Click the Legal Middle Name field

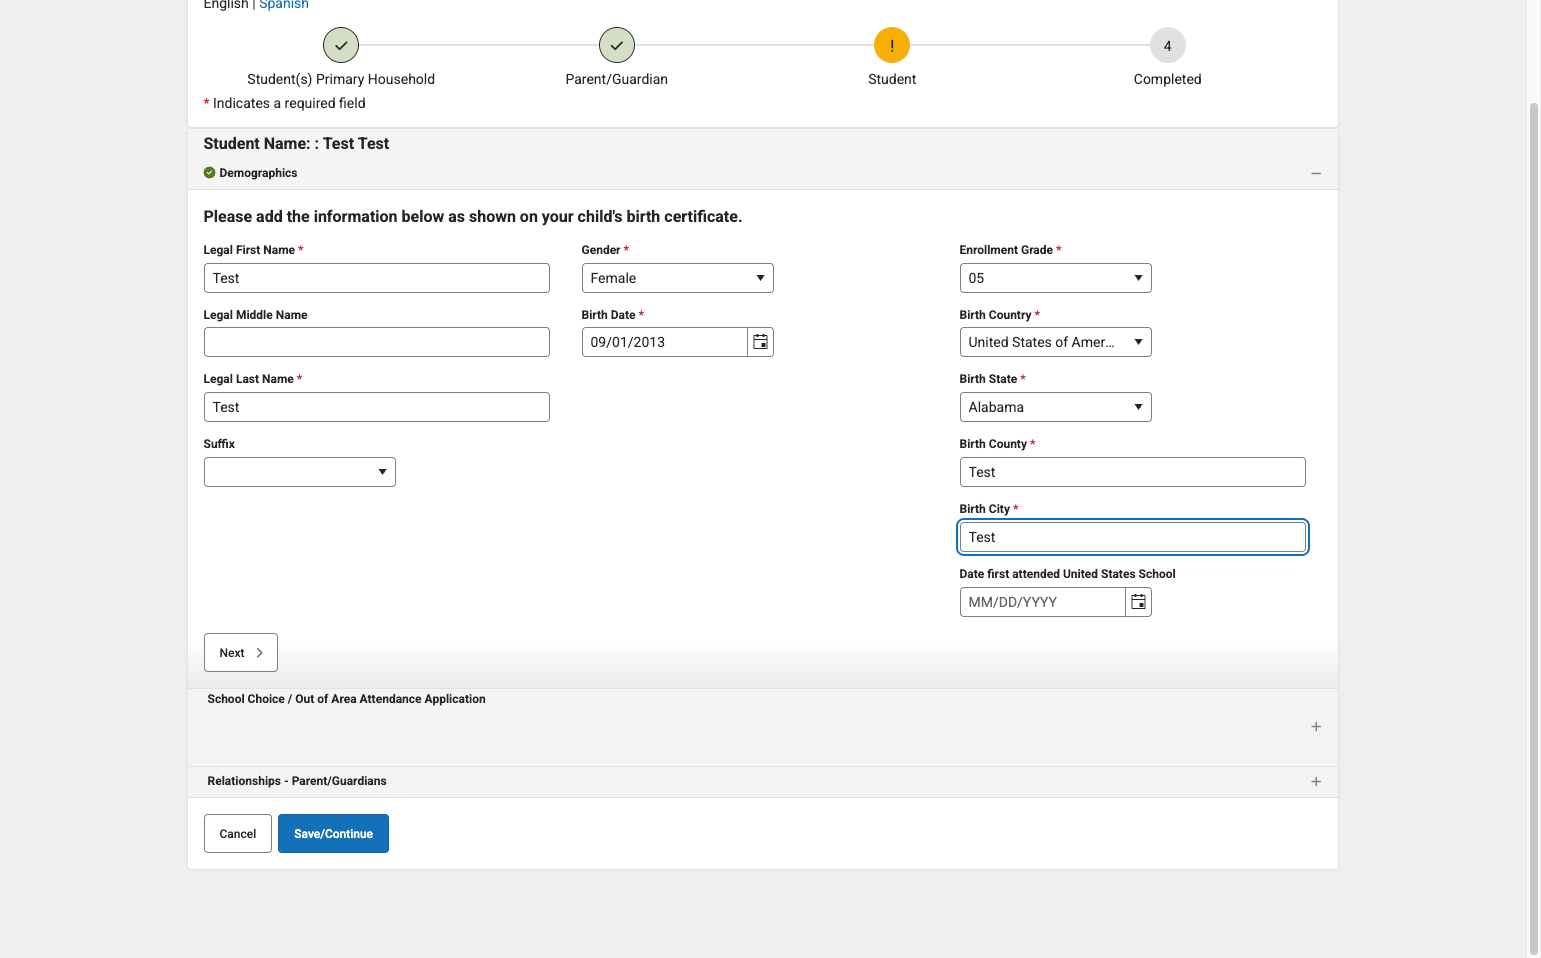click(377, 342)
